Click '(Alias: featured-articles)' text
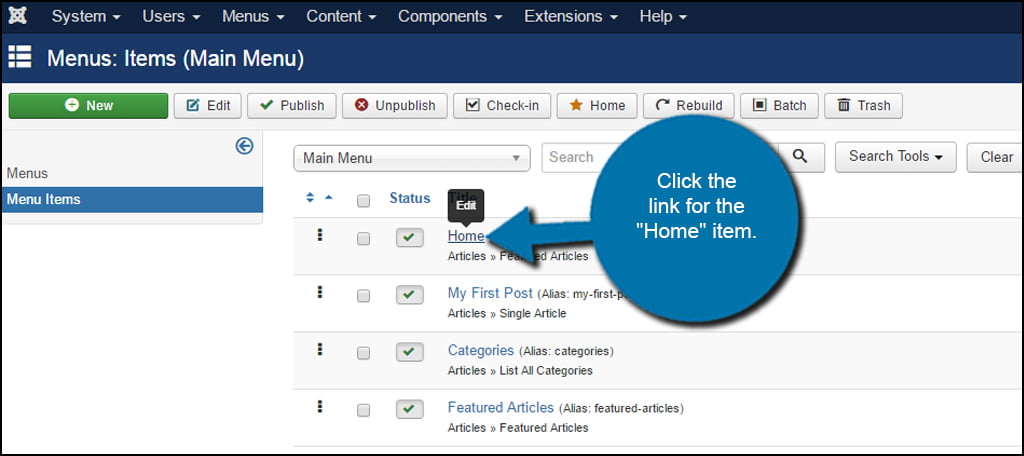The image size is (1024, 456). pyautogui.click(x=621, y=409)
